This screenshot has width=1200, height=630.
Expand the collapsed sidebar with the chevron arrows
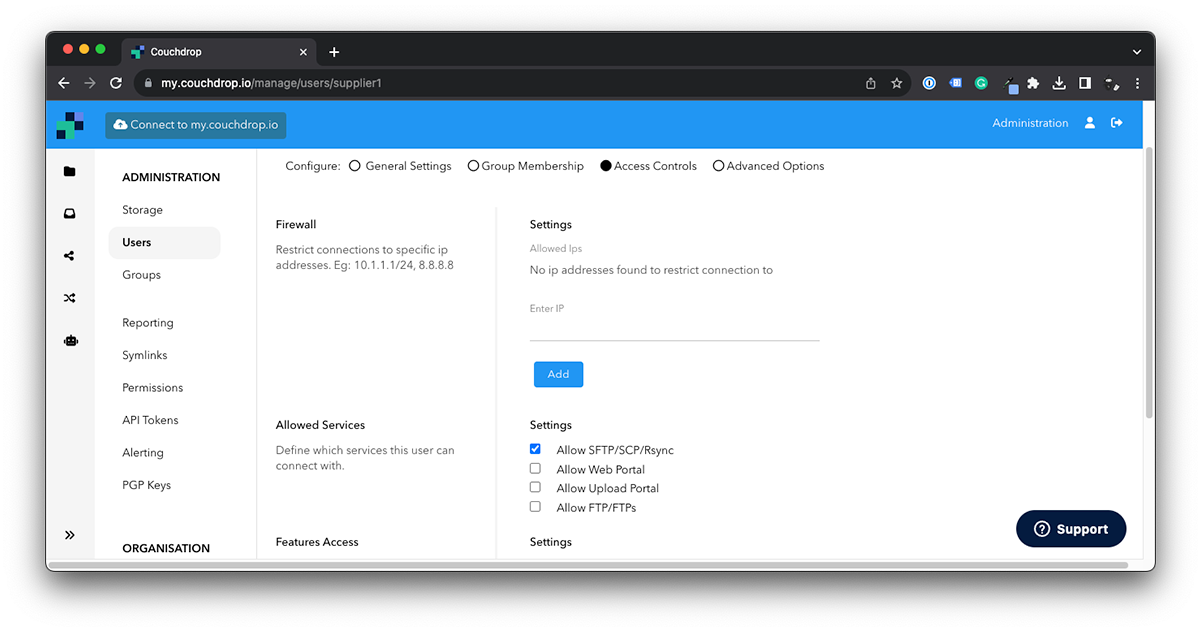(69, 535)
